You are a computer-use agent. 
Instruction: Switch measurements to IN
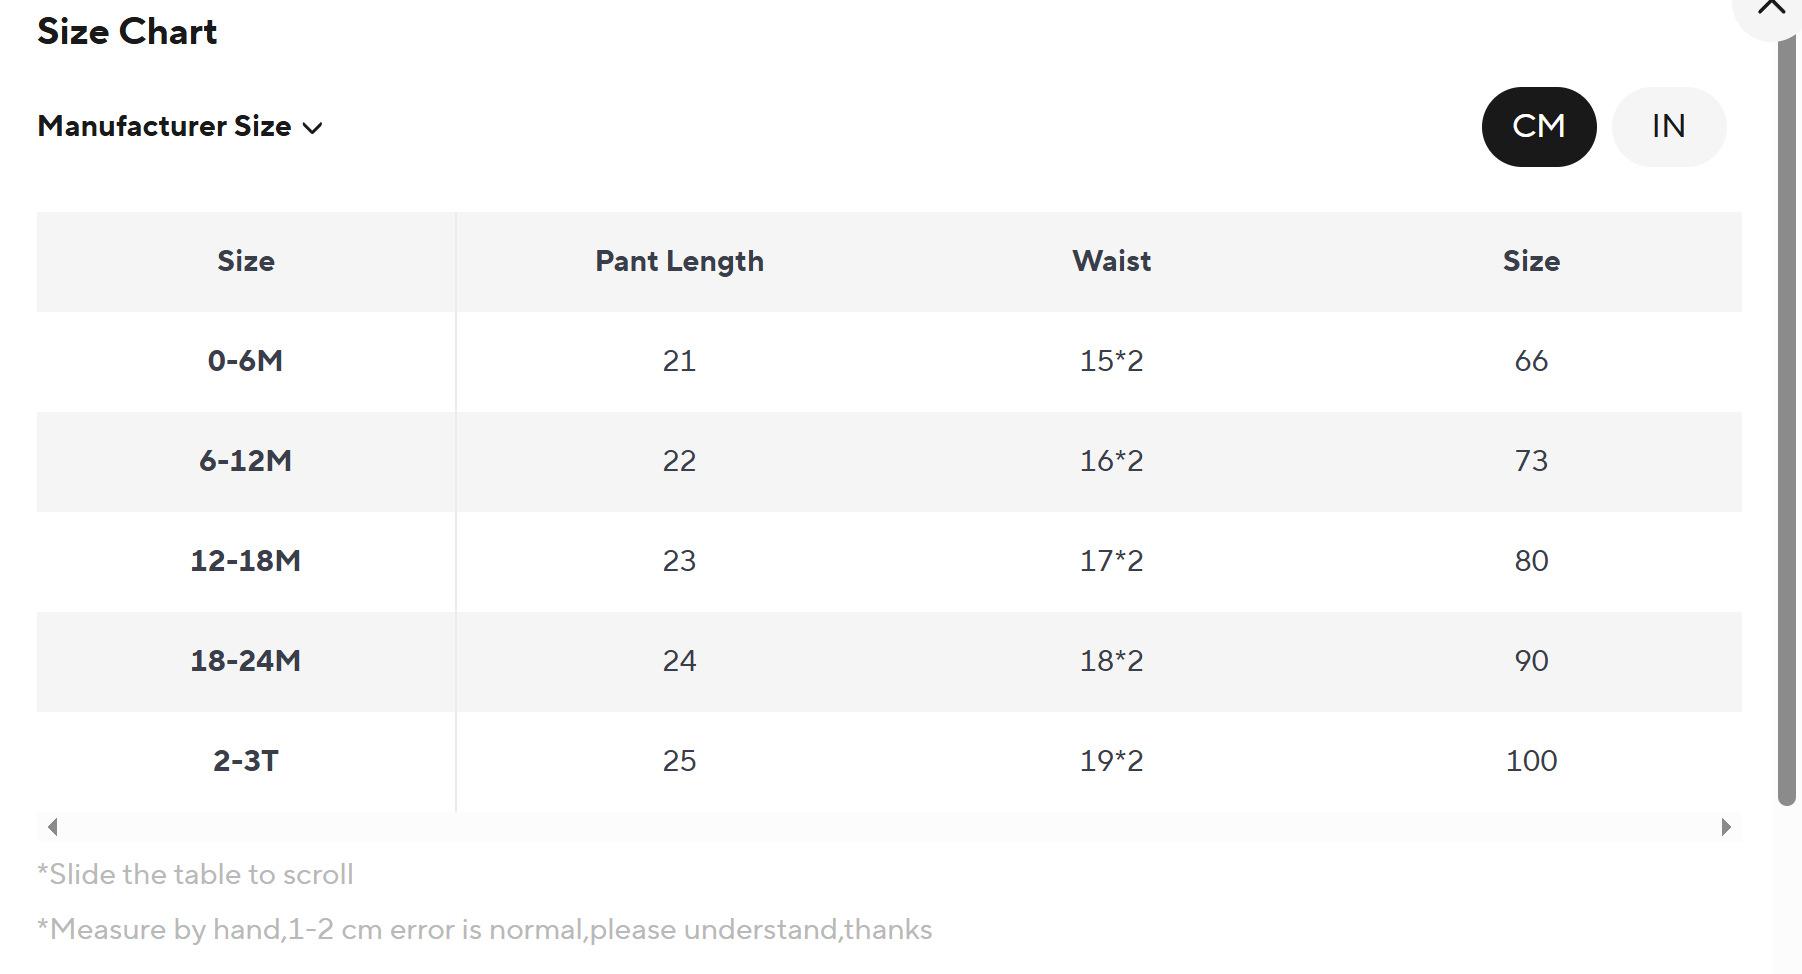[x=1668, y=127]
